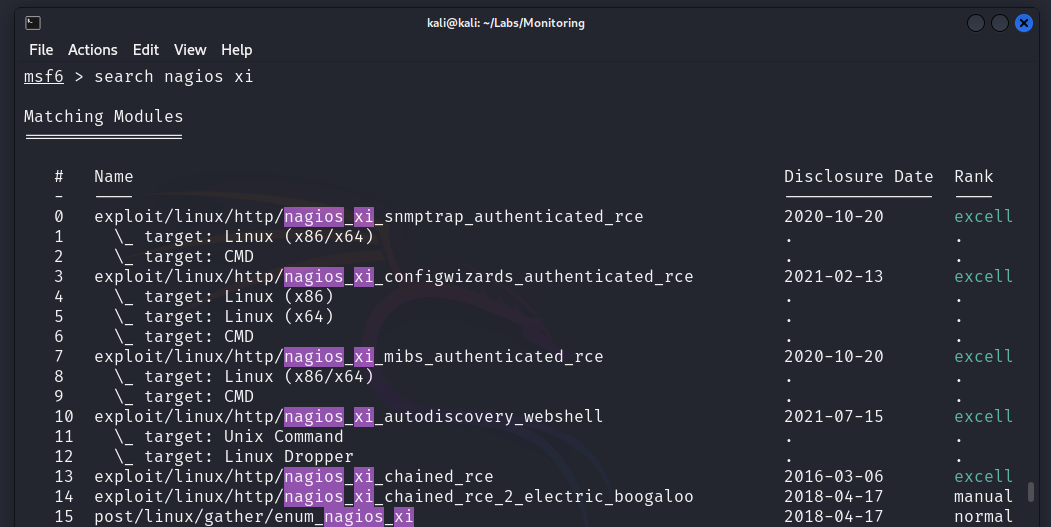Screen dimensions: 1051x527
Task: Open the Actions menu
Action: click(93, 50)
